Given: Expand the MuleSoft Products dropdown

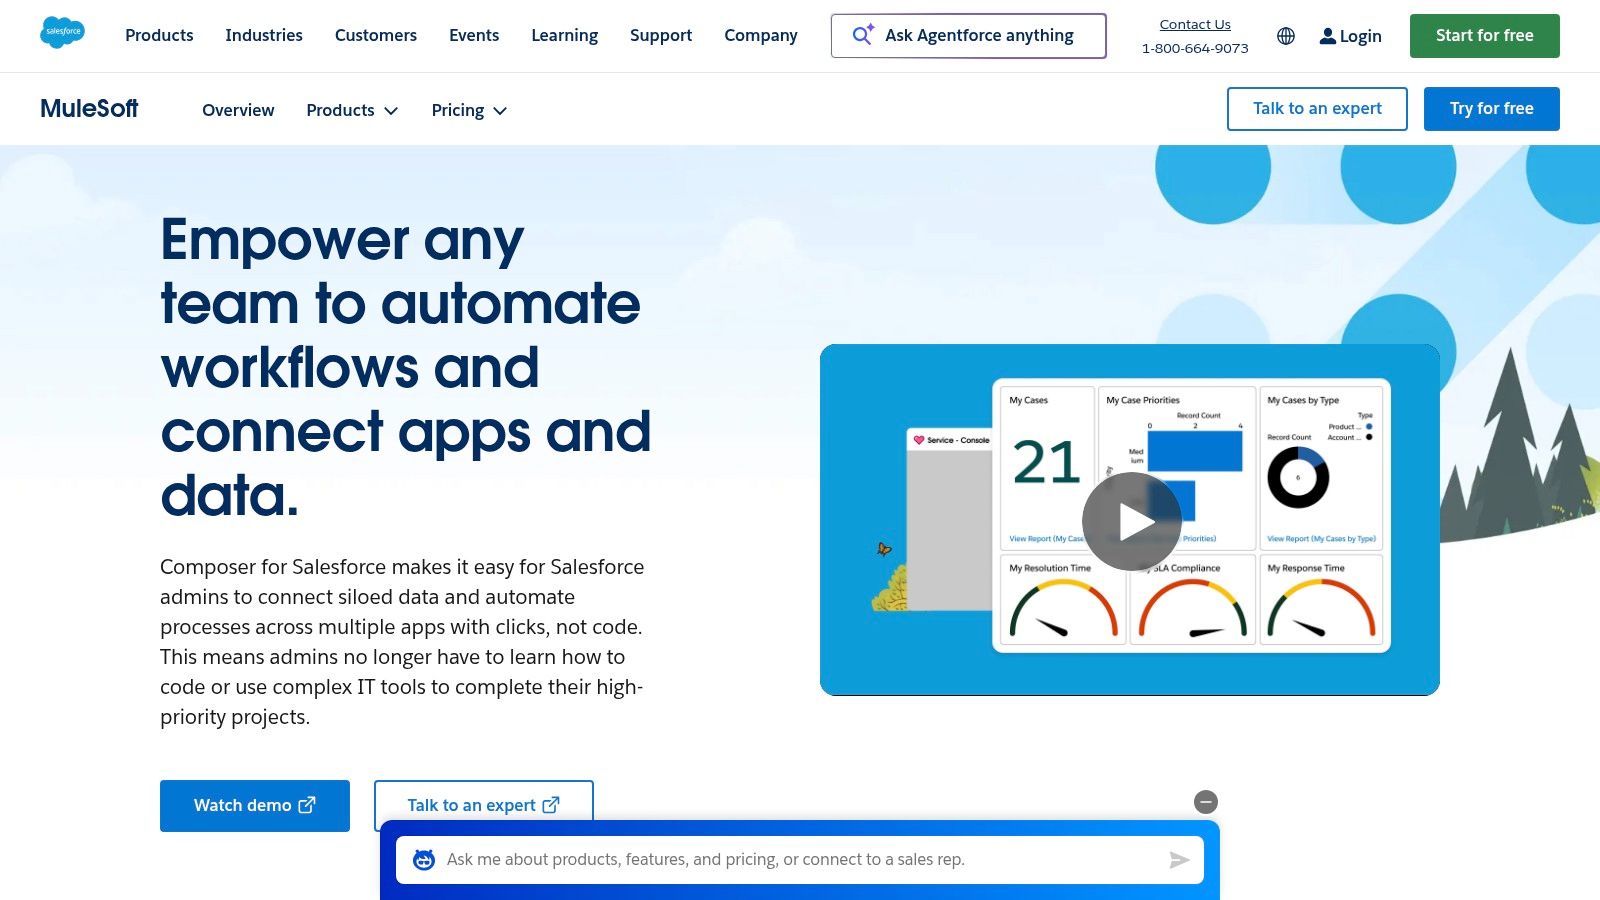Looking at the screenshot, I should tap(352, 110).
